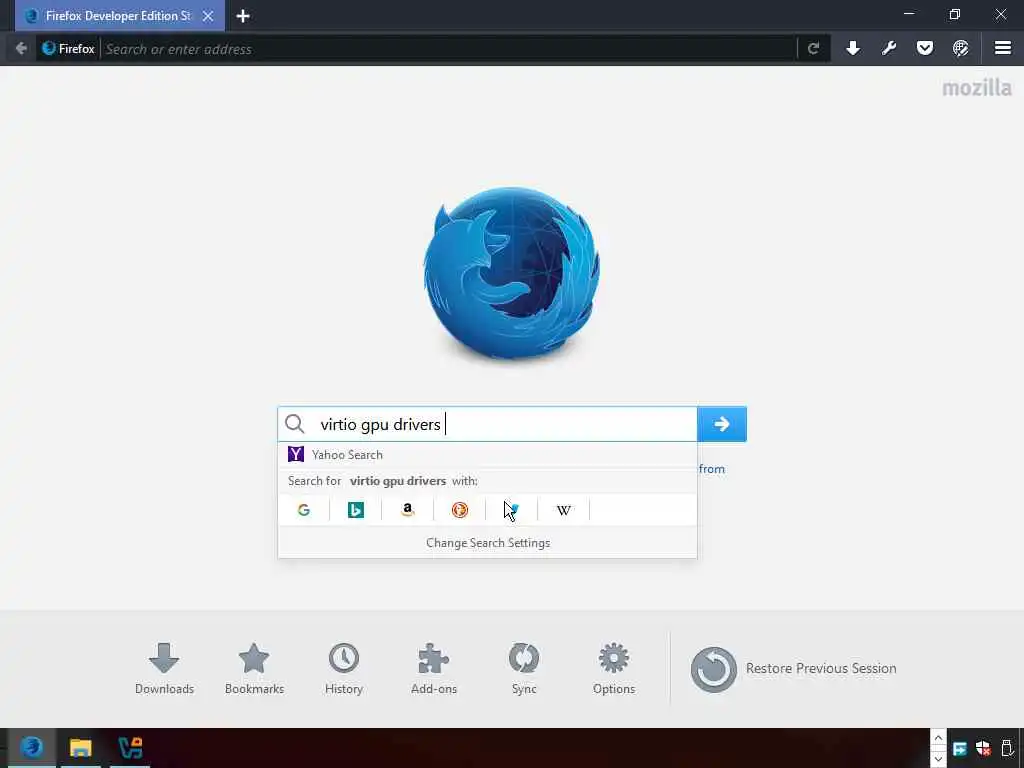
Task: Open the Bookmarks shortcut
Action: [254, 669]
